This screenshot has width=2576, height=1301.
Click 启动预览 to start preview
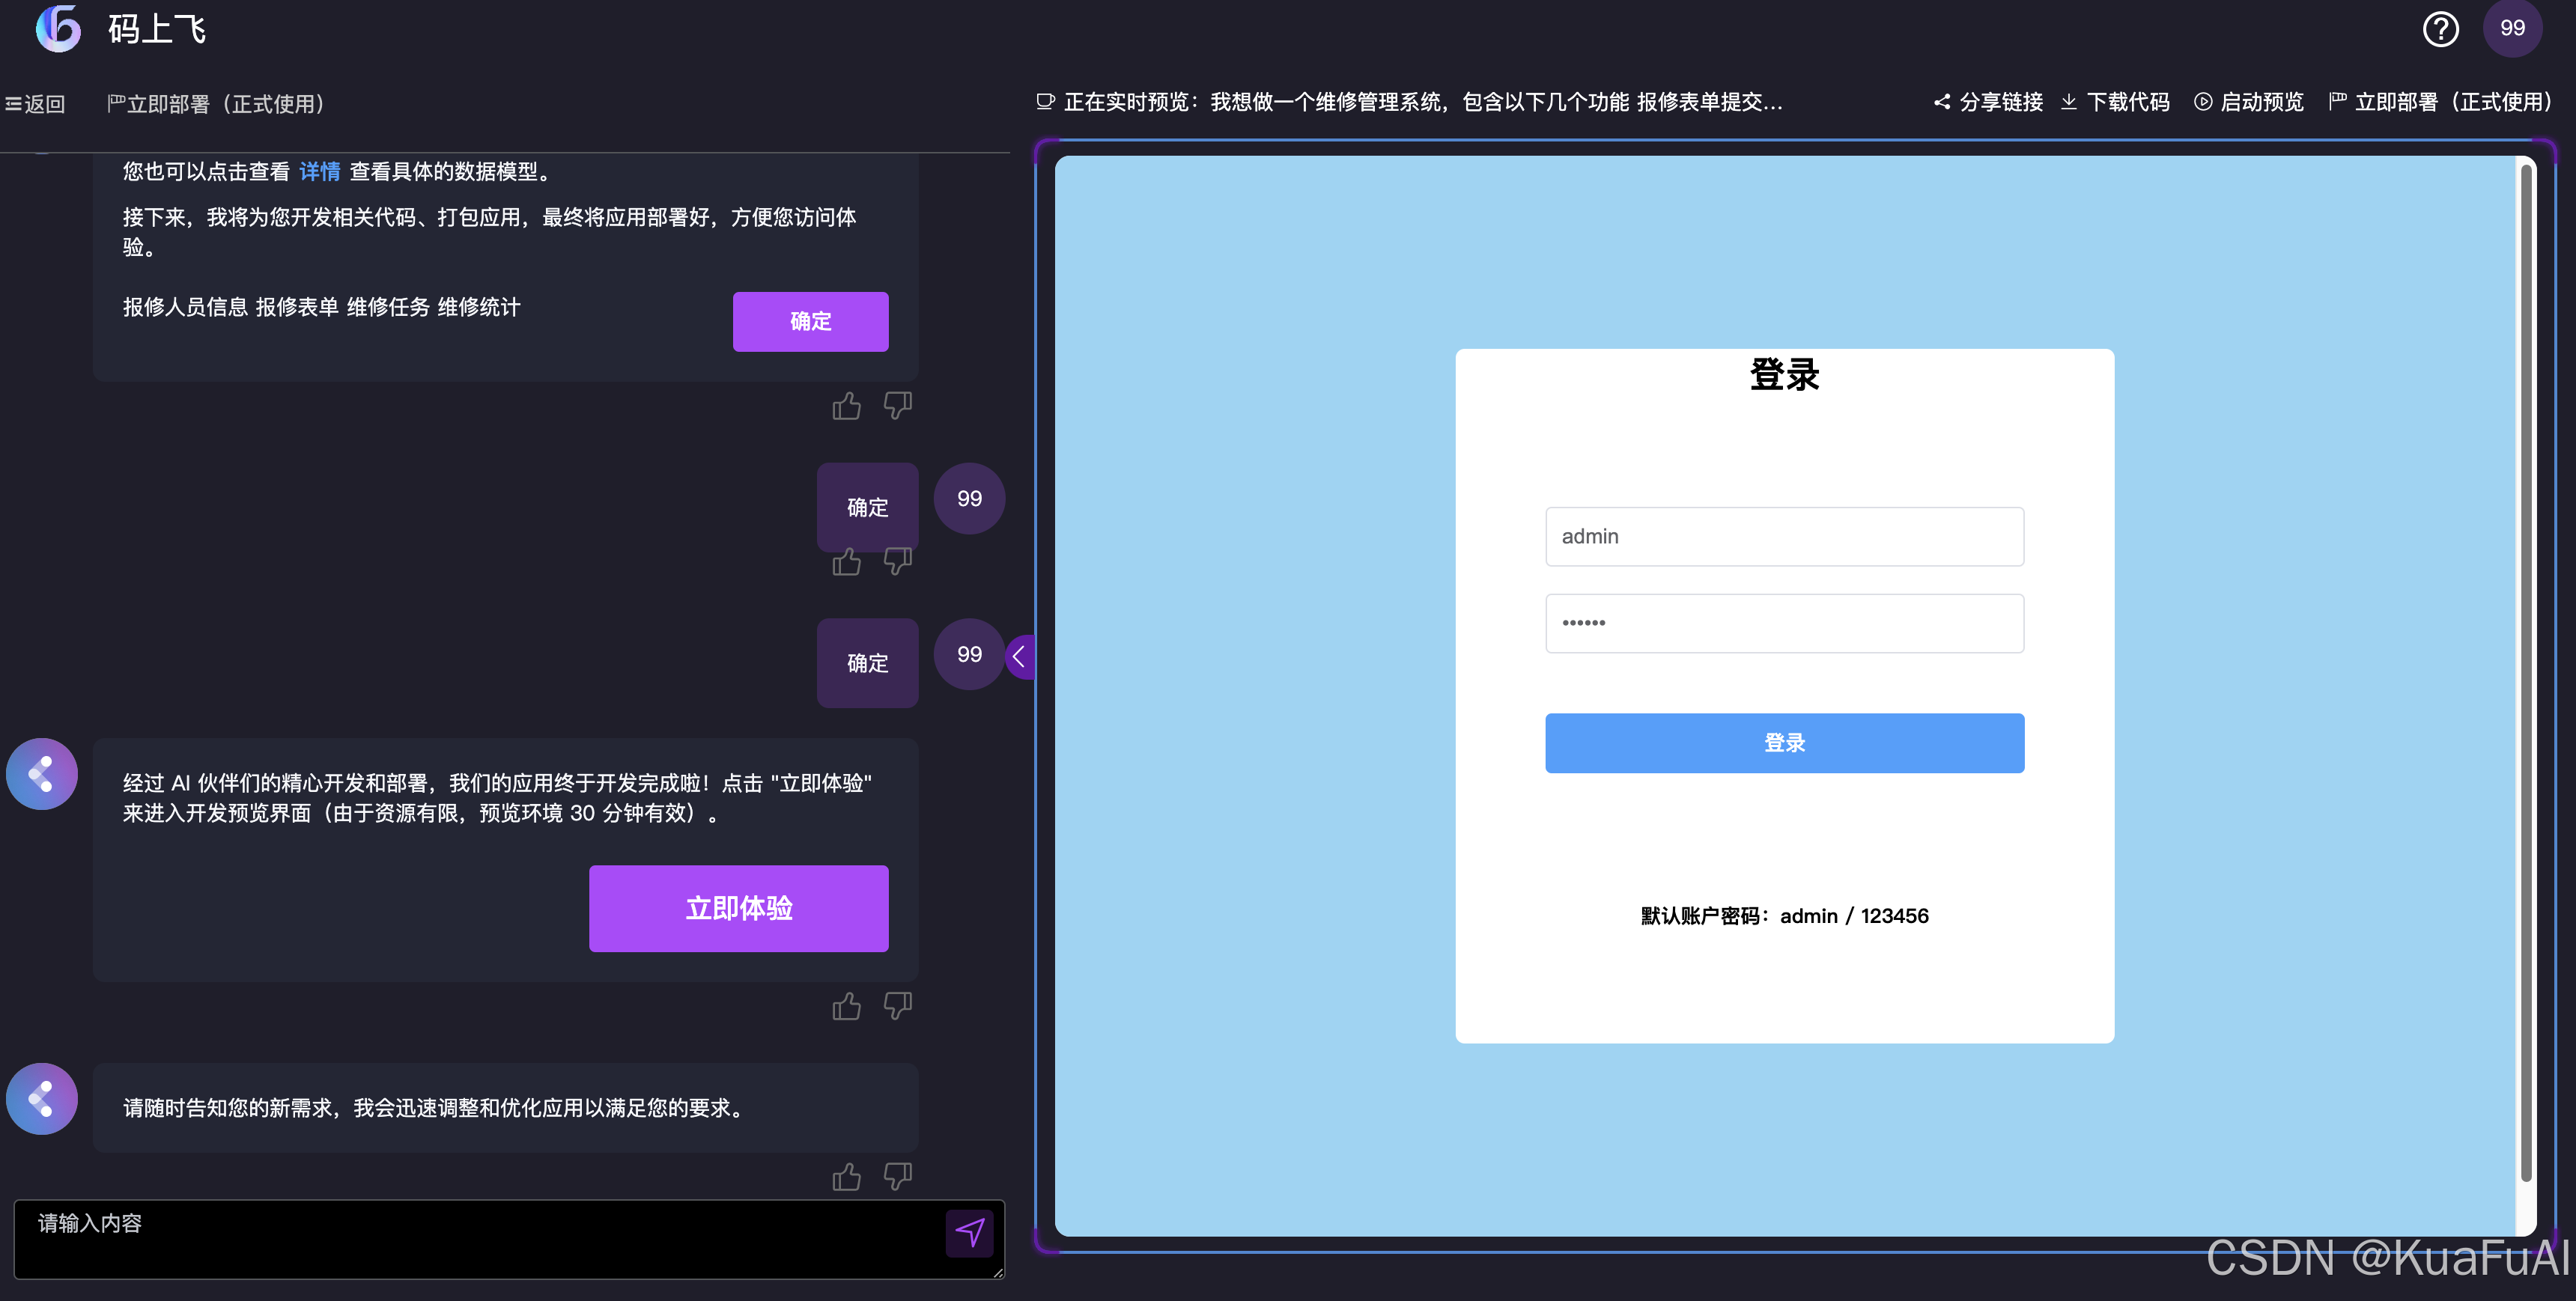tap(2249, 102)
